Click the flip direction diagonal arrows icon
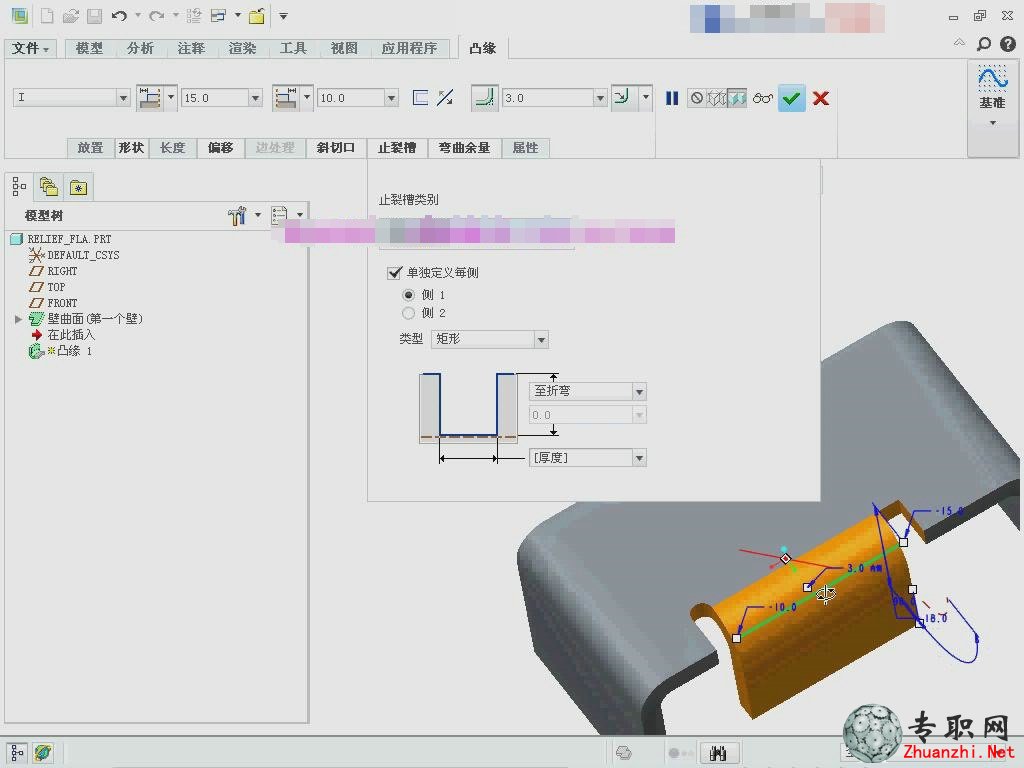Viewport: 1024px width, 768px height. pos(445,98)
